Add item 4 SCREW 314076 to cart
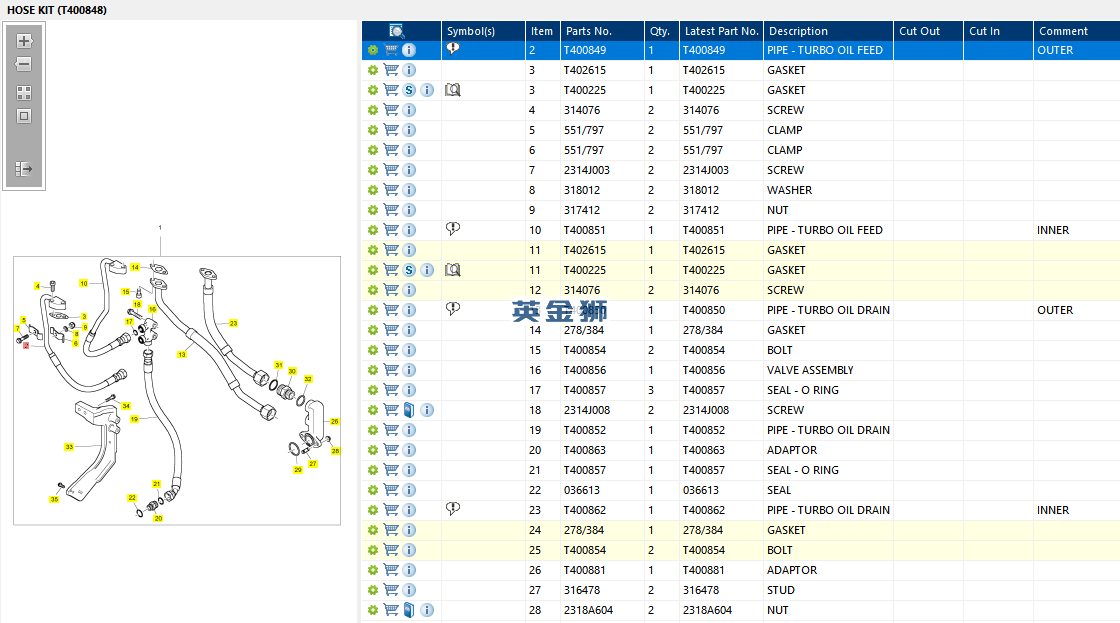Screen dimensions: 1120x623 [x=391, y=110]
